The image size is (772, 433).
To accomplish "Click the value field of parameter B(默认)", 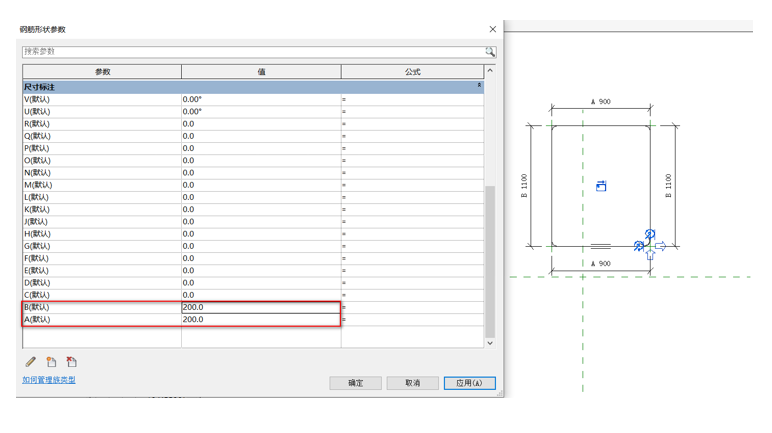I will pos(260,308).
